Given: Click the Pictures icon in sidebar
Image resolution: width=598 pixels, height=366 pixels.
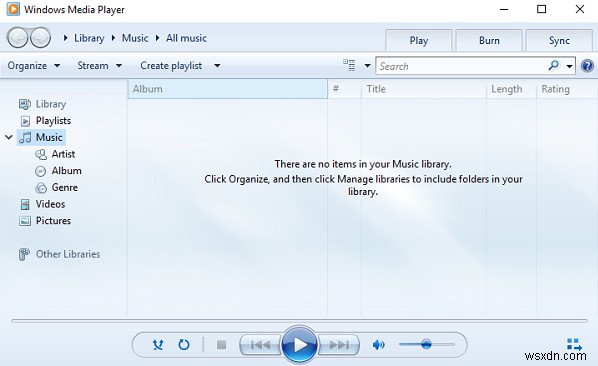Looking at the screenshot, I should (x=25, y=221).
